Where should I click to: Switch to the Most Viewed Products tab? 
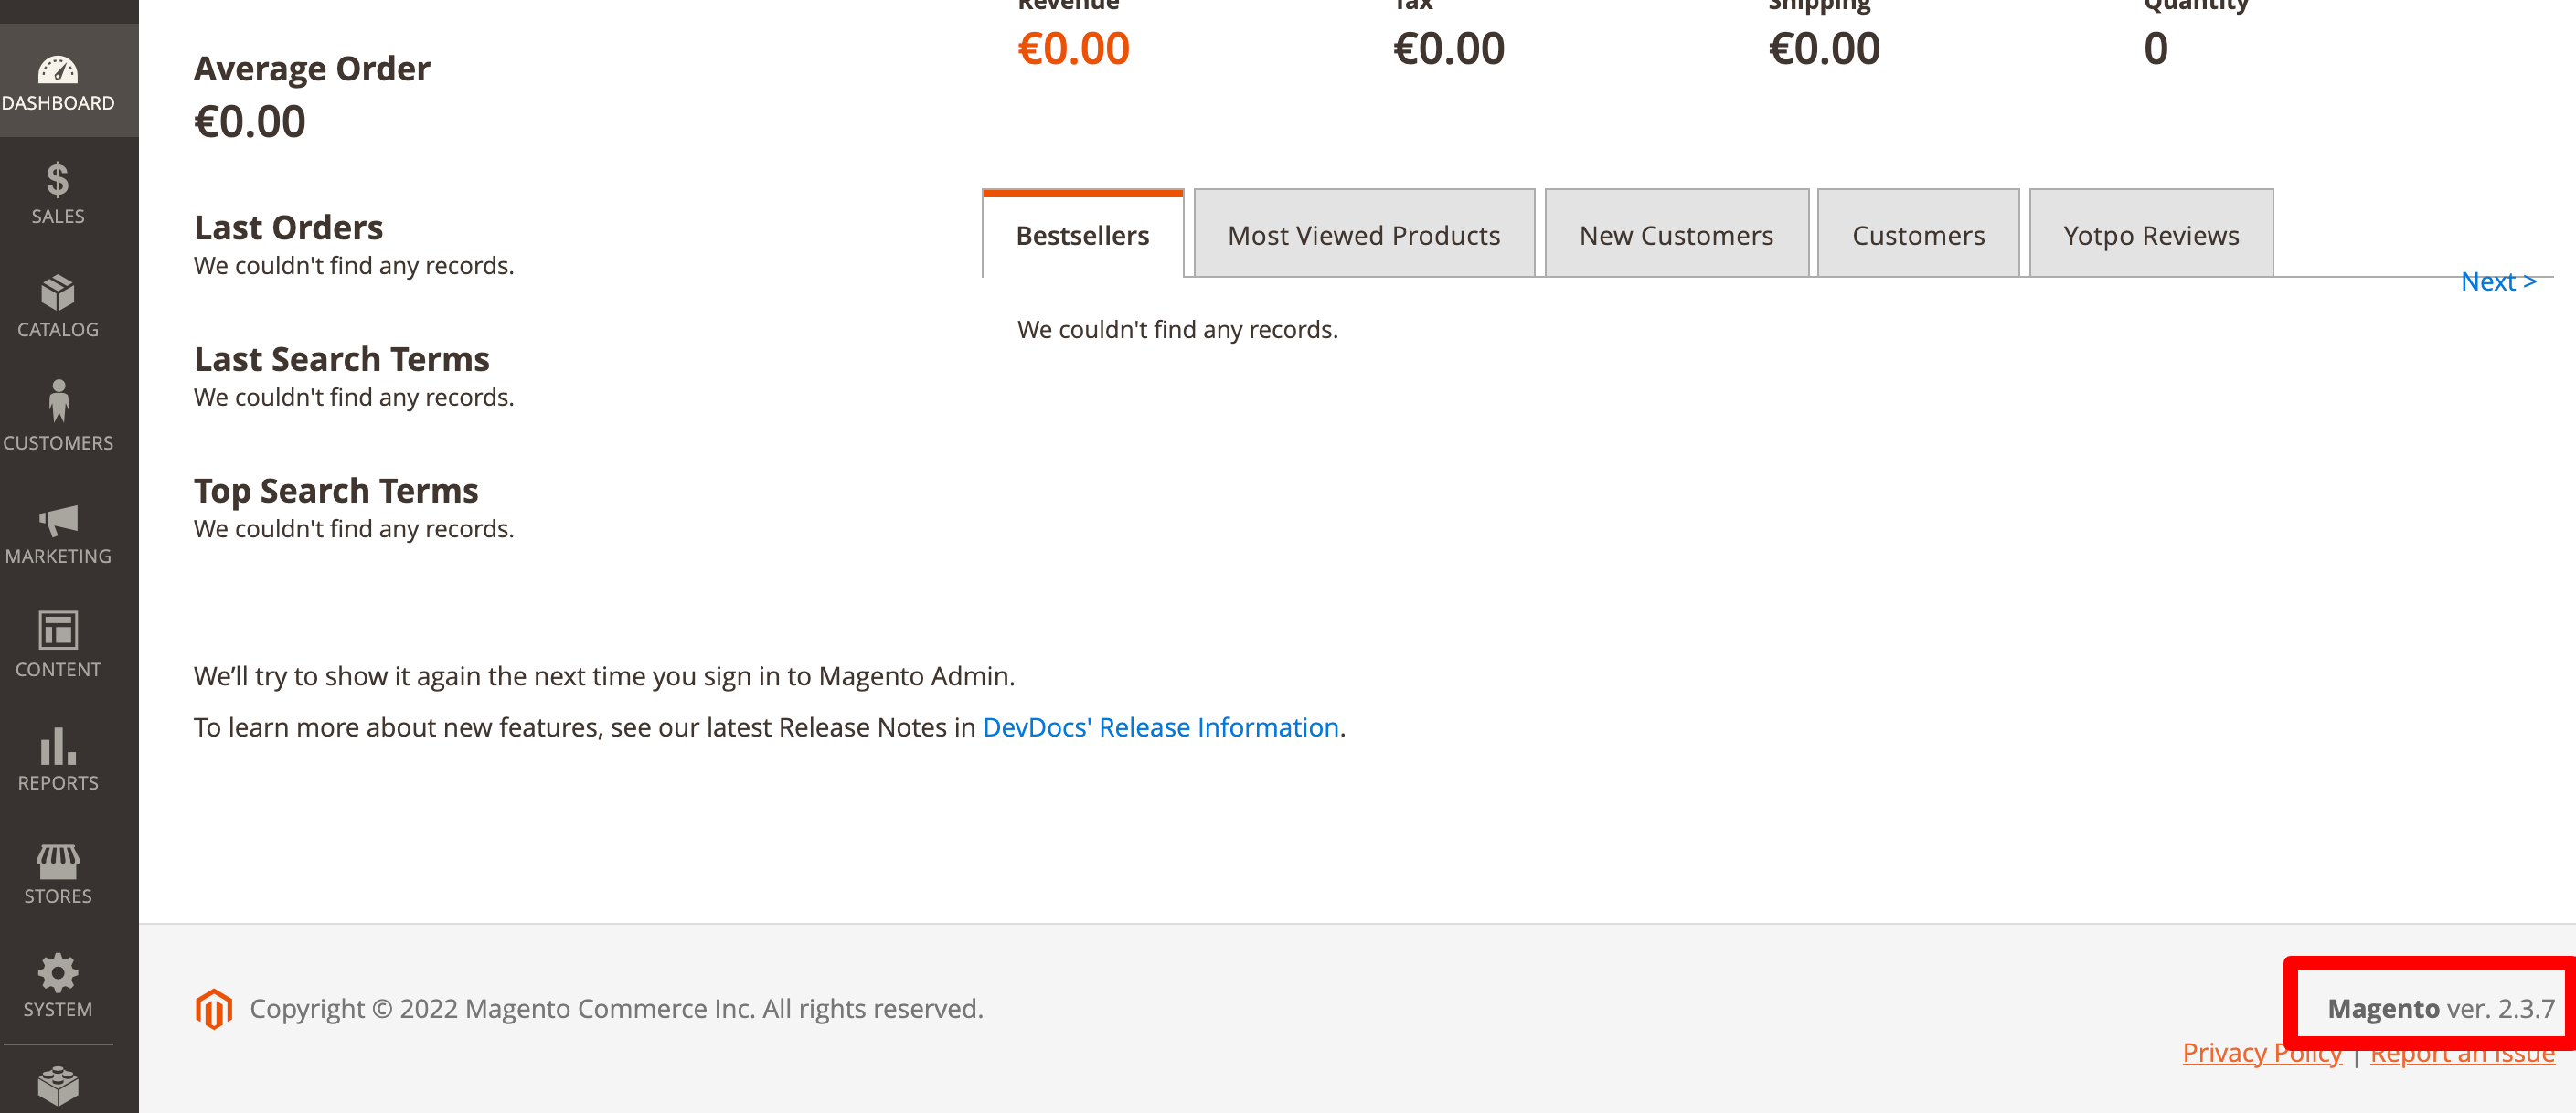click(1363, 234)
